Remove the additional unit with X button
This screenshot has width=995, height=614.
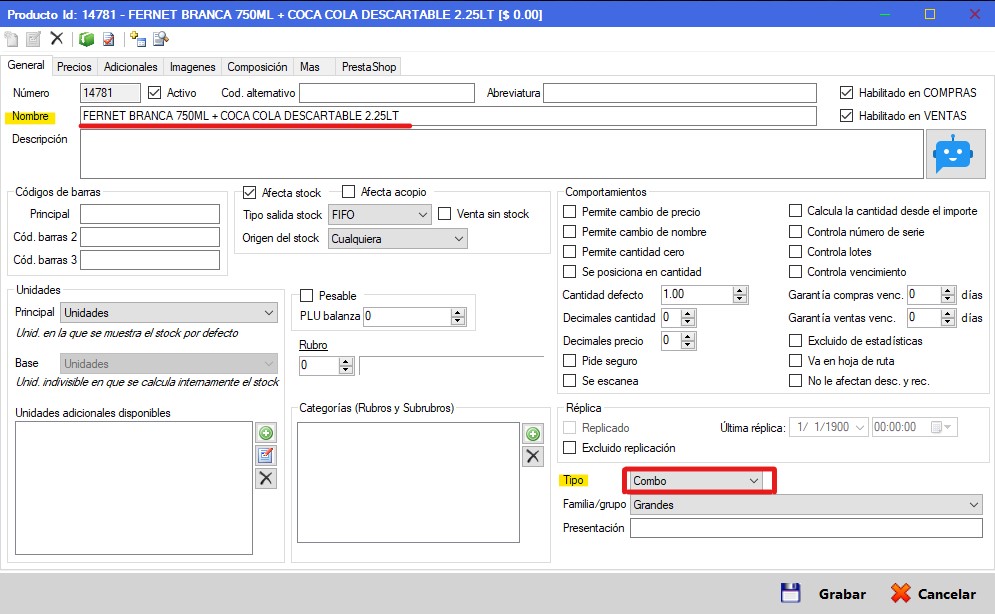(x=266, y=478)
